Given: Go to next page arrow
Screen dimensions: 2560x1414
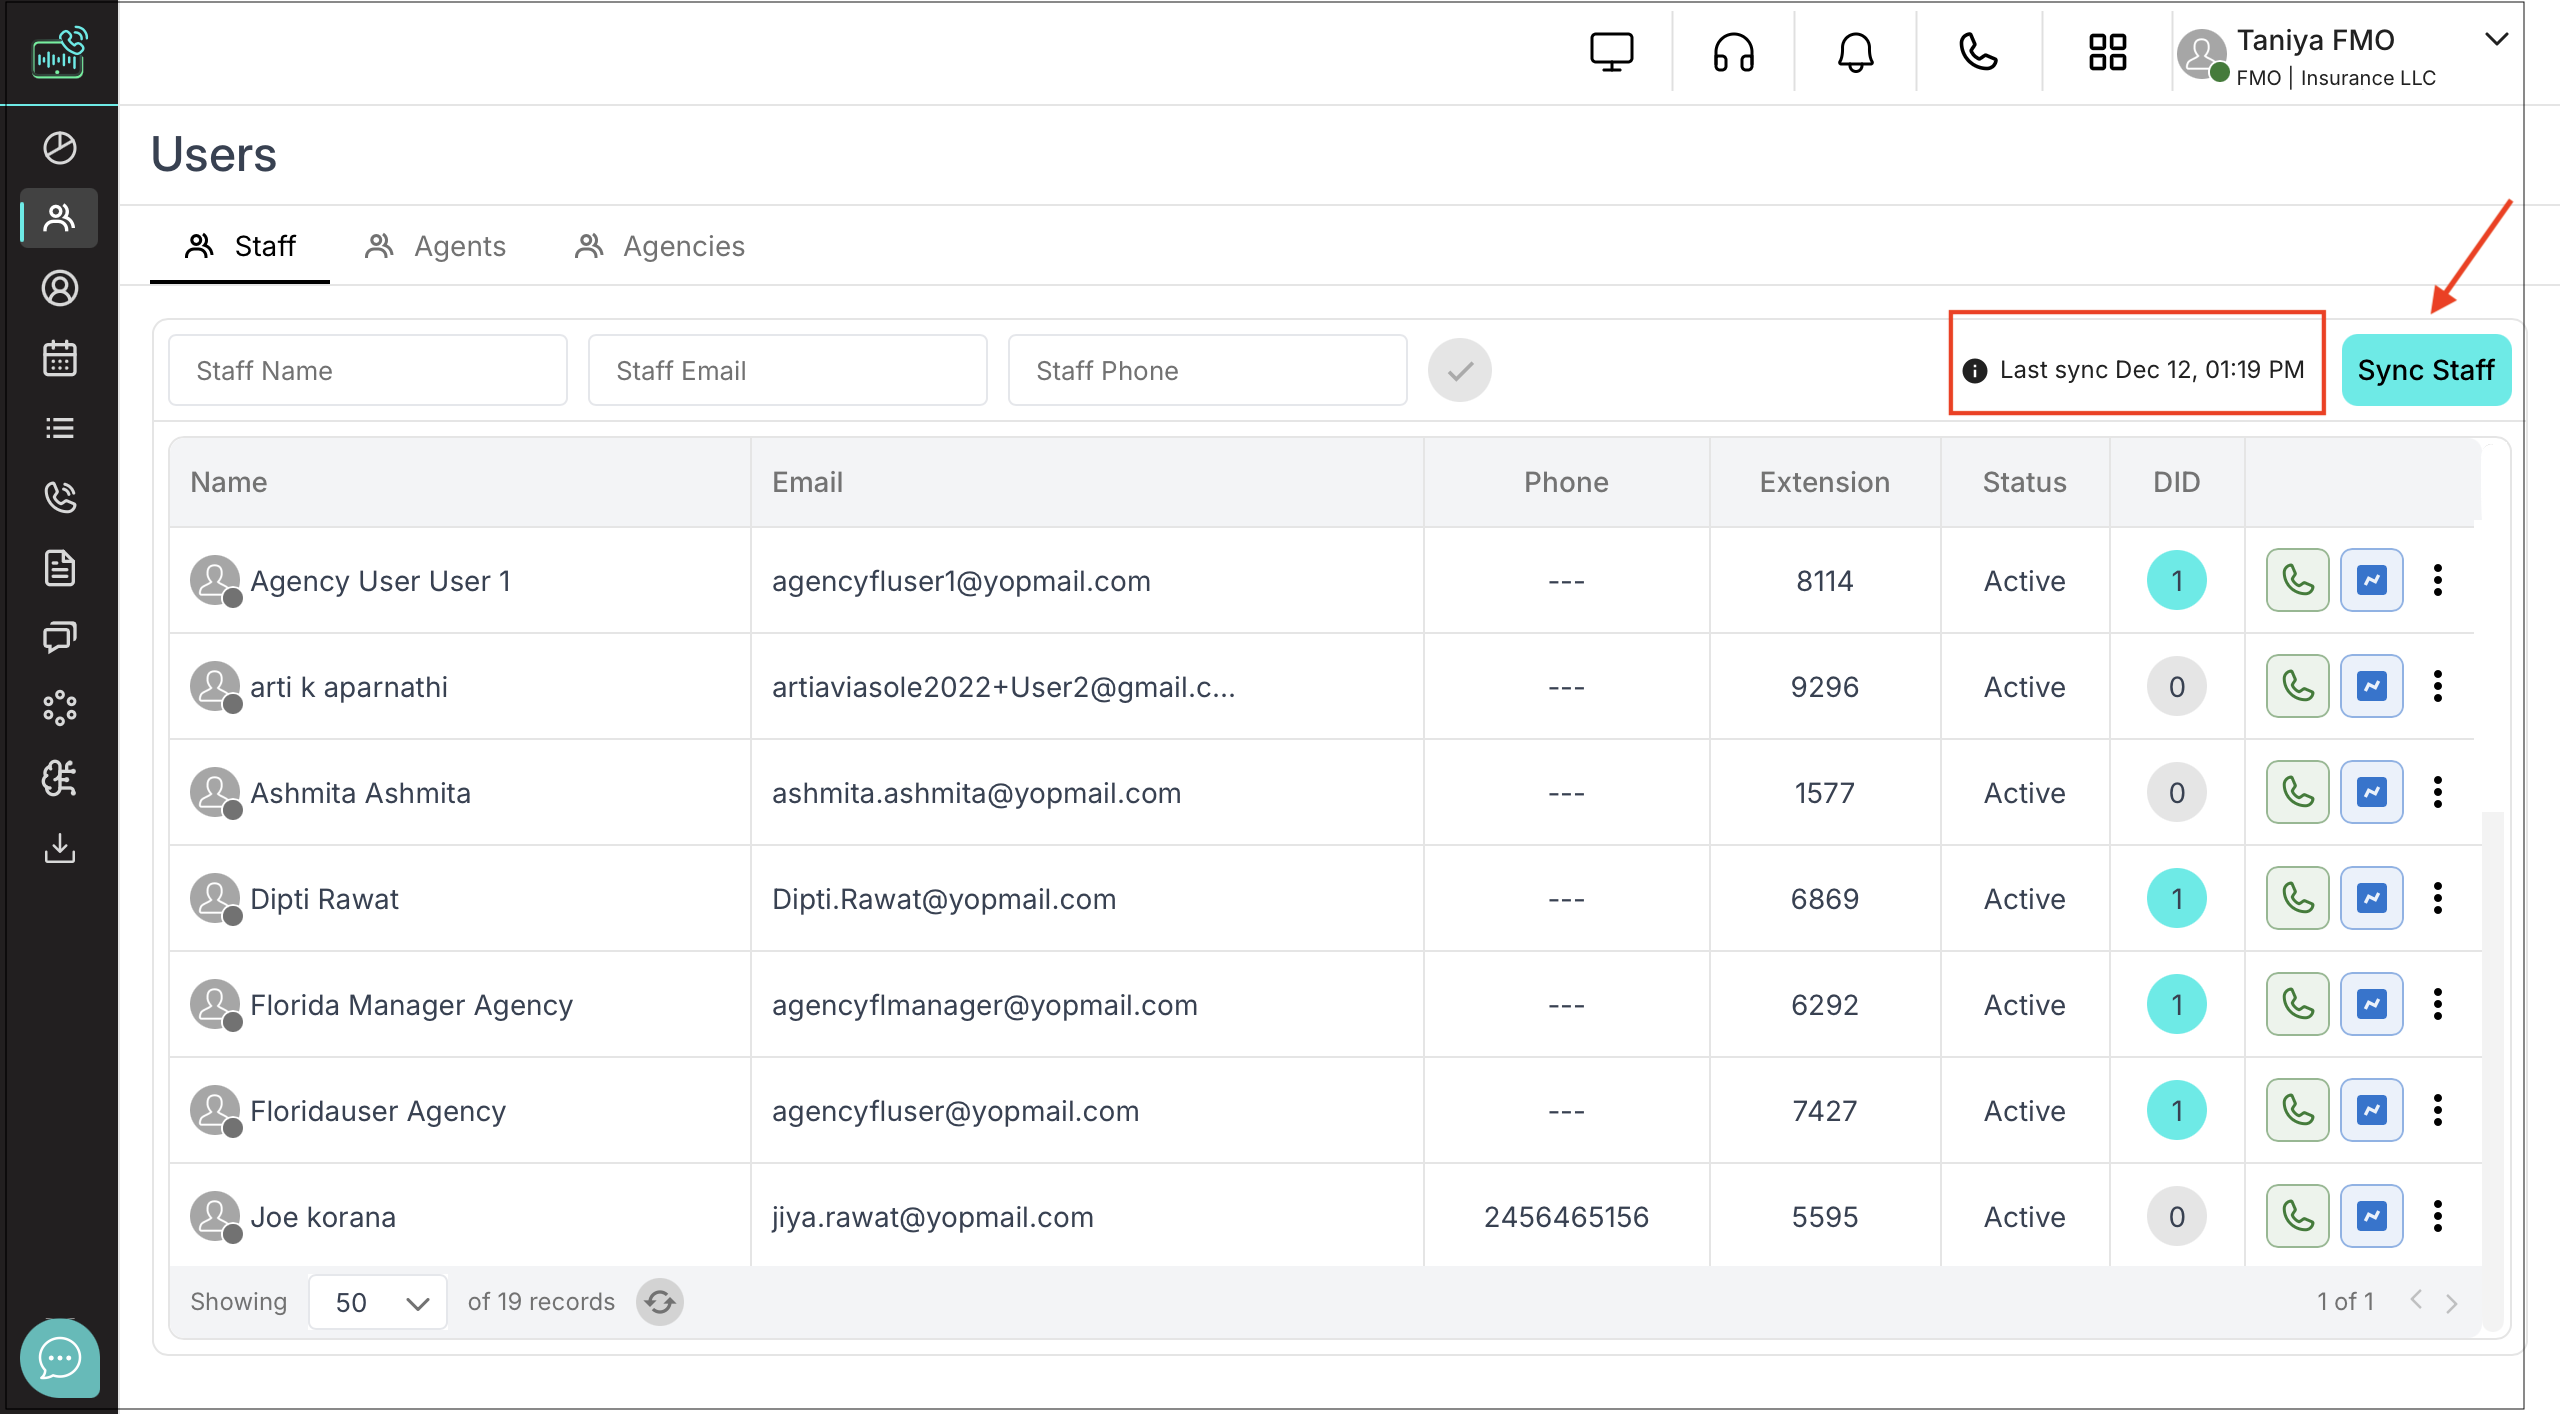Looking at the screenshot, I should pos(2451,1302).
